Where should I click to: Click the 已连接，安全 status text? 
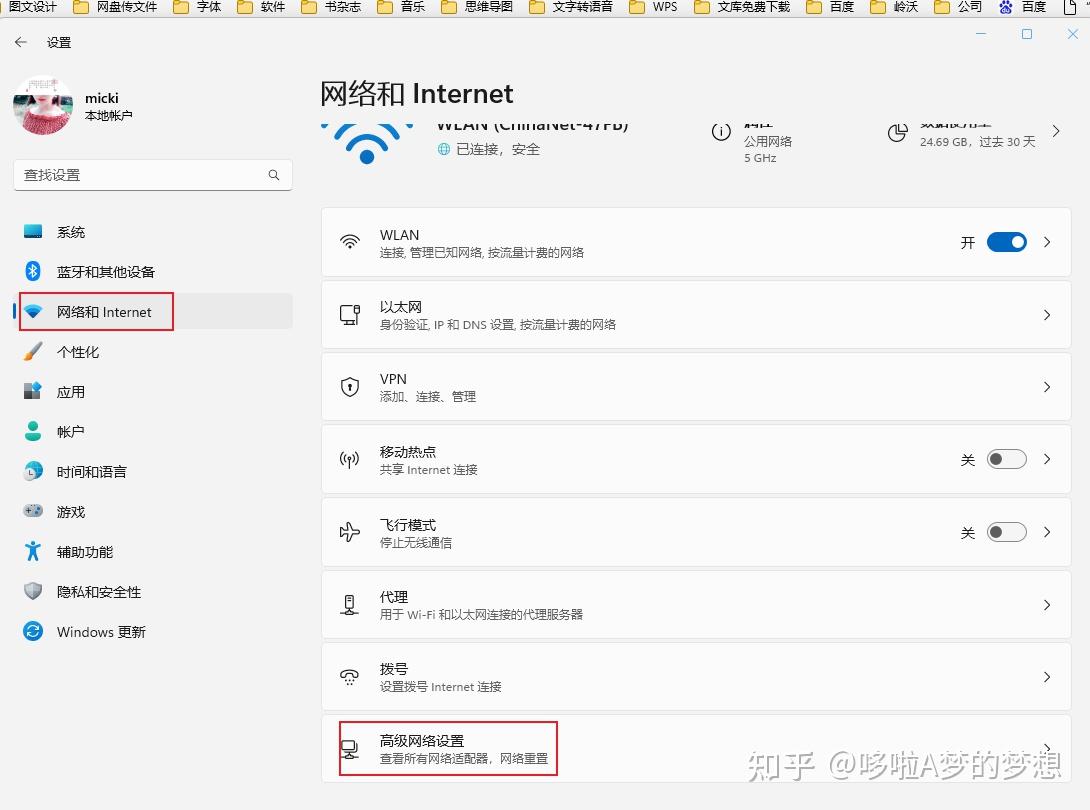(x=498, y=149)
